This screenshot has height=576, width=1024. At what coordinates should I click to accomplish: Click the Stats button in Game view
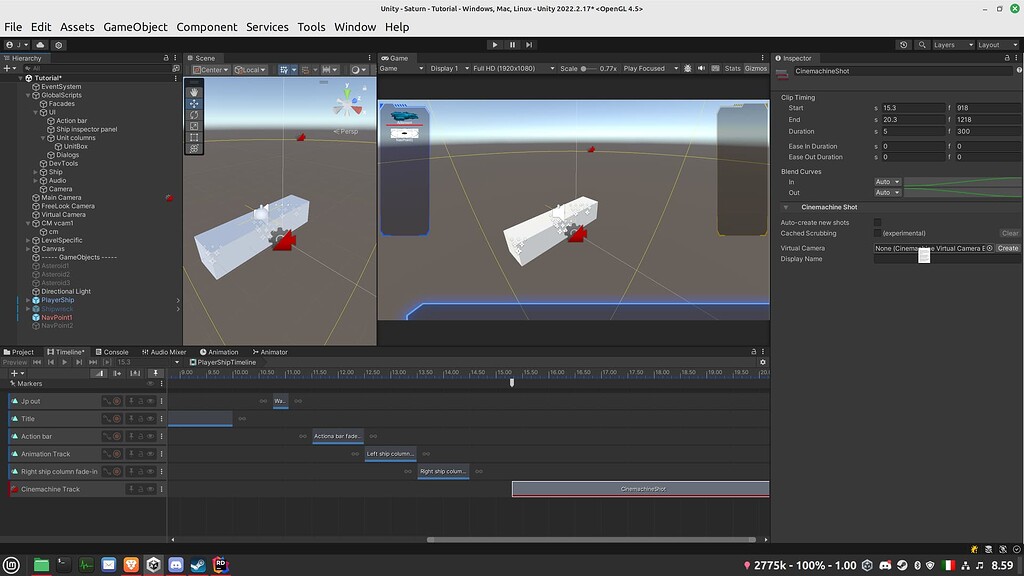pyautogui.click(x=732, y=68)
